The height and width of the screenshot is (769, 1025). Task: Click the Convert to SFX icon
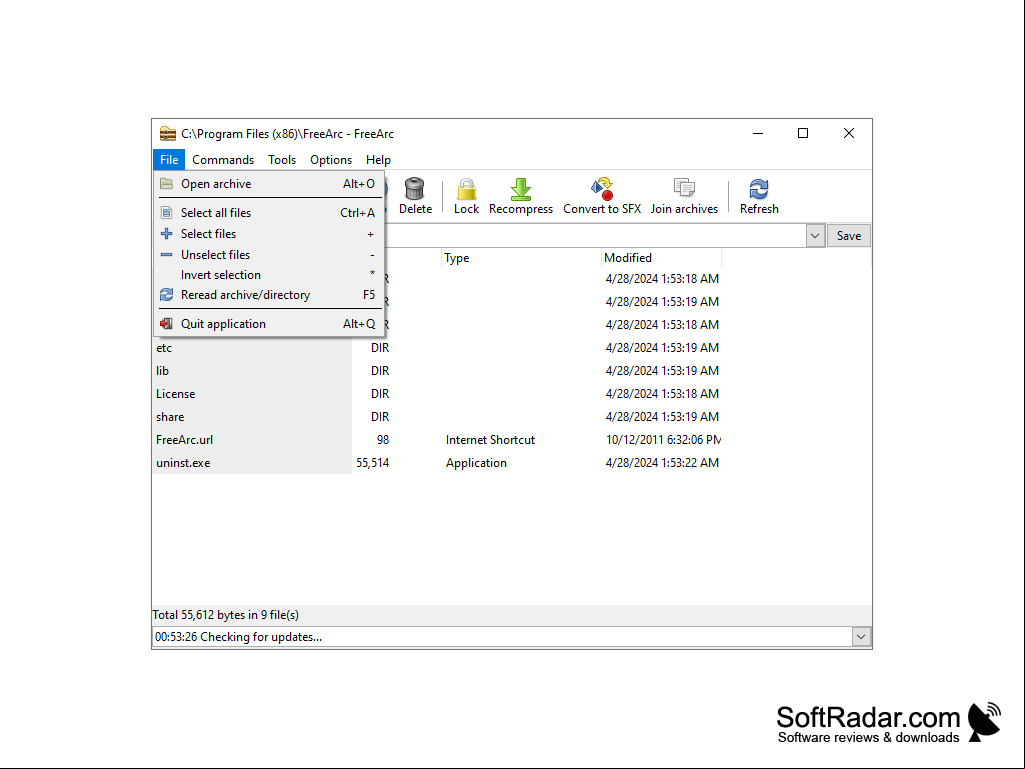coord(601,188)
